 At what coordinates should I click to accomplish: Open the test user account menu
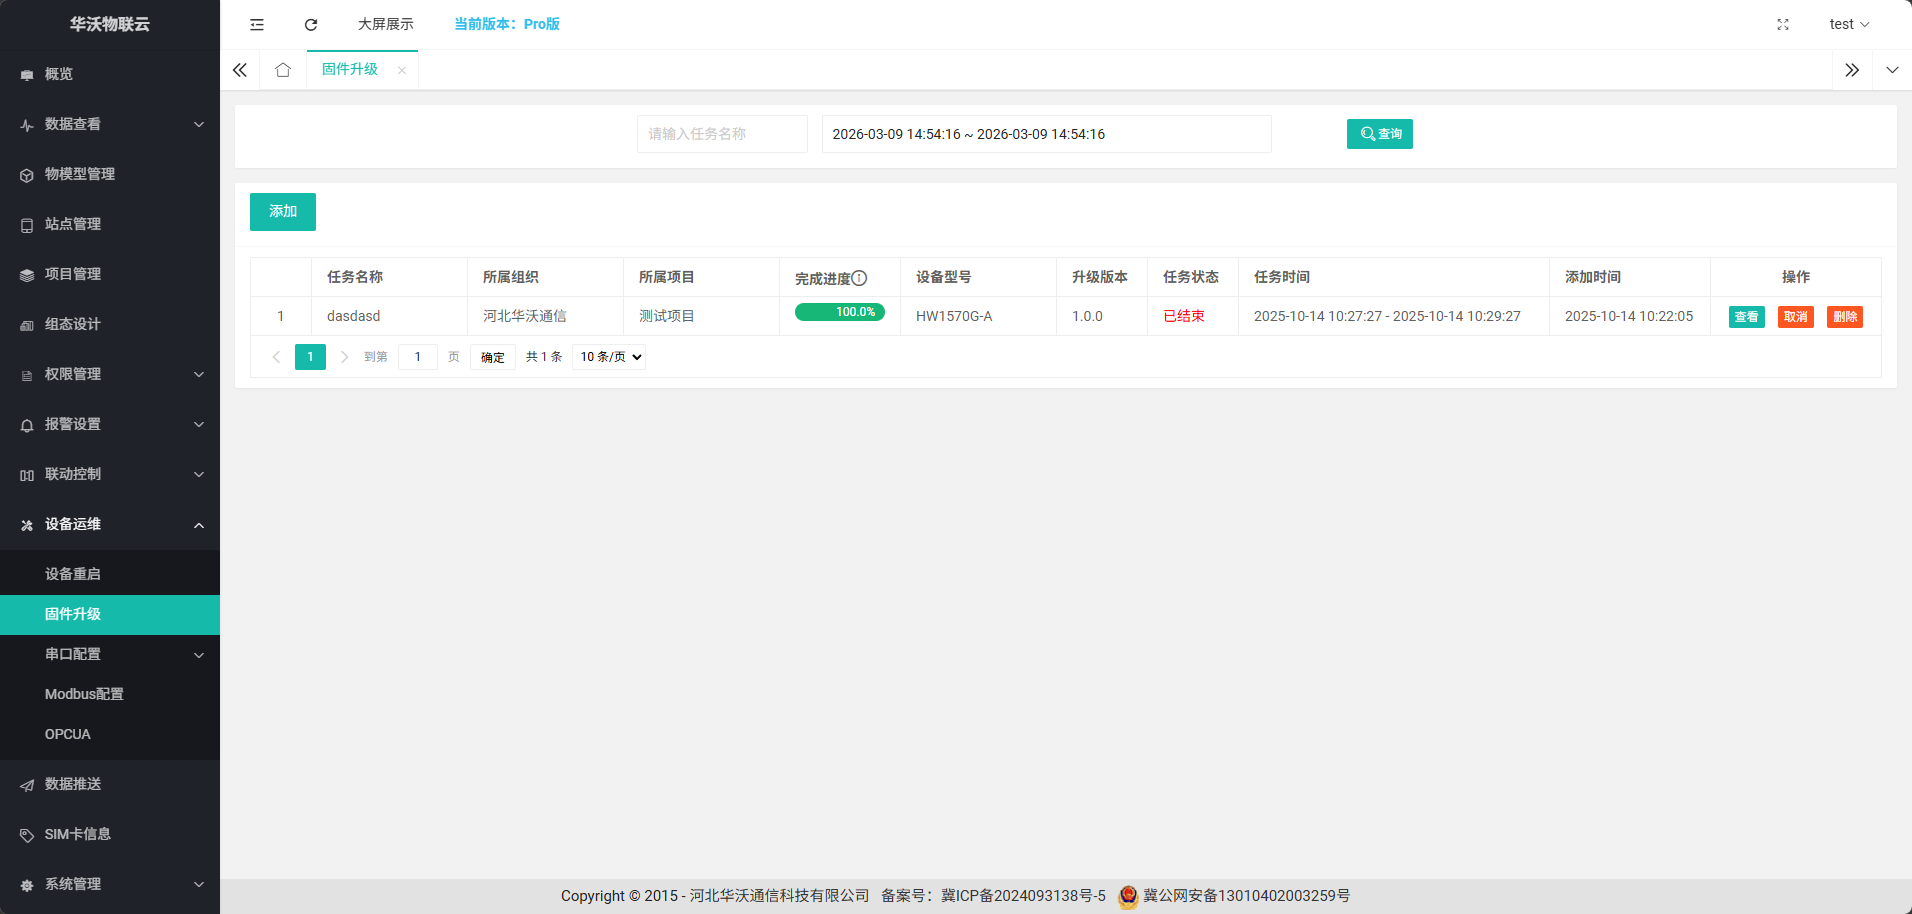pos(1848,24)
